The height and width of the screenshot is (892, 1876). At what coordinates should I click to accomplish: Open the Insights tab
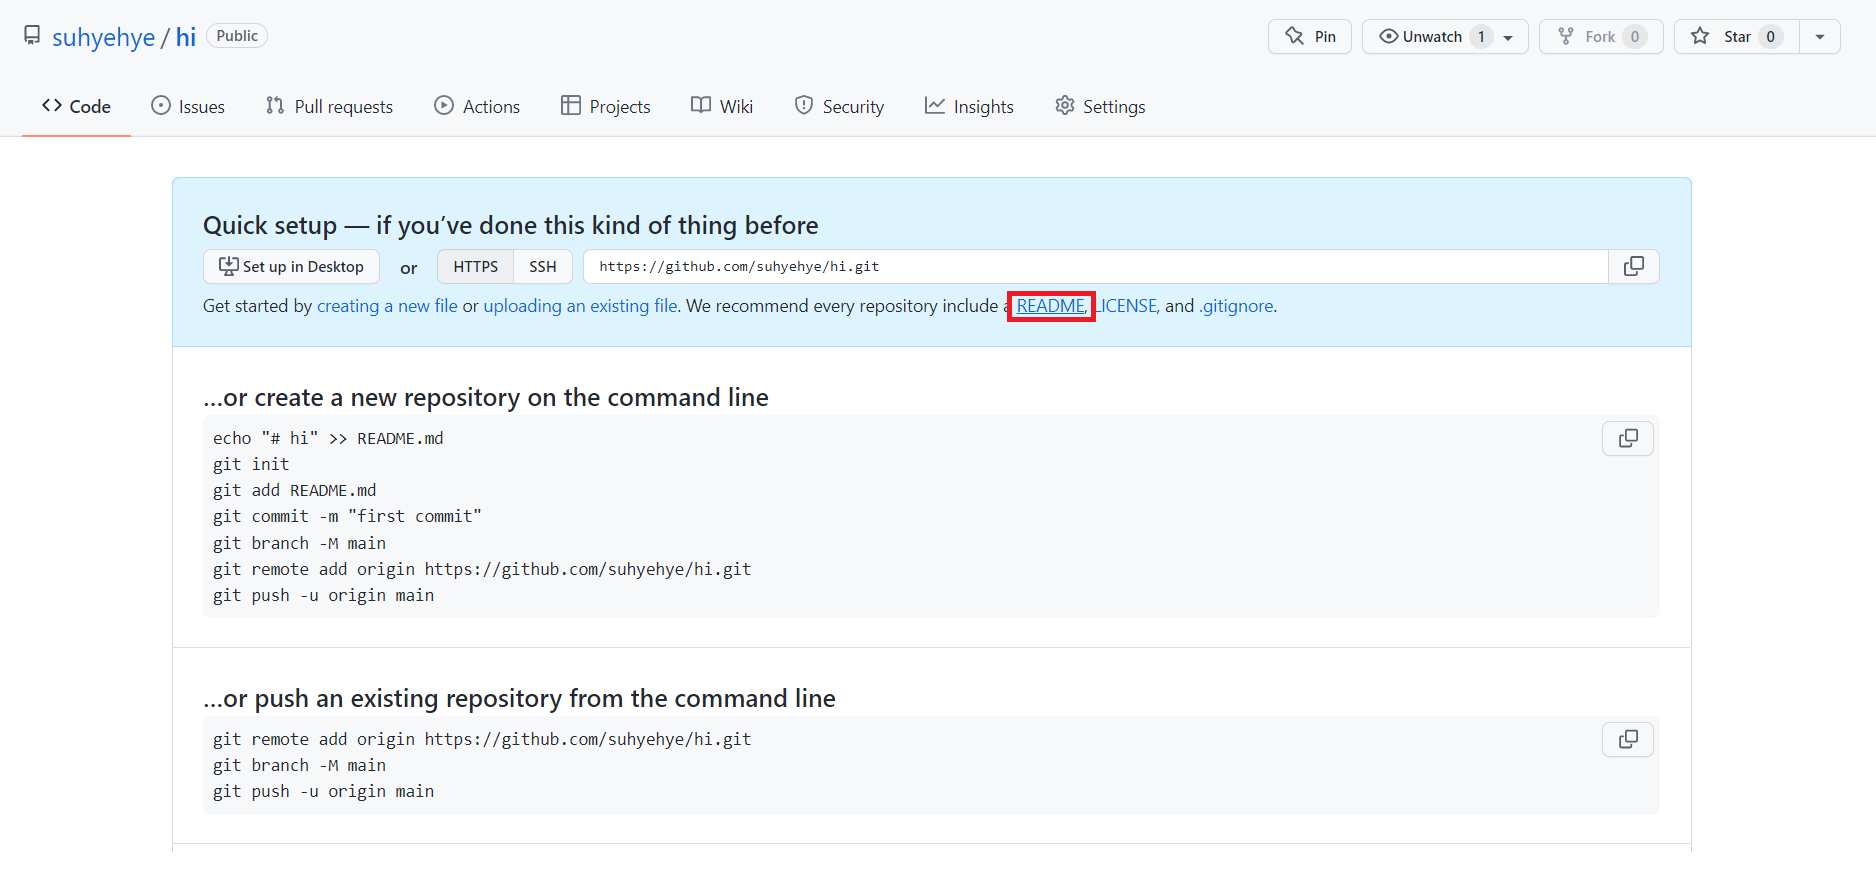(969, 106)
